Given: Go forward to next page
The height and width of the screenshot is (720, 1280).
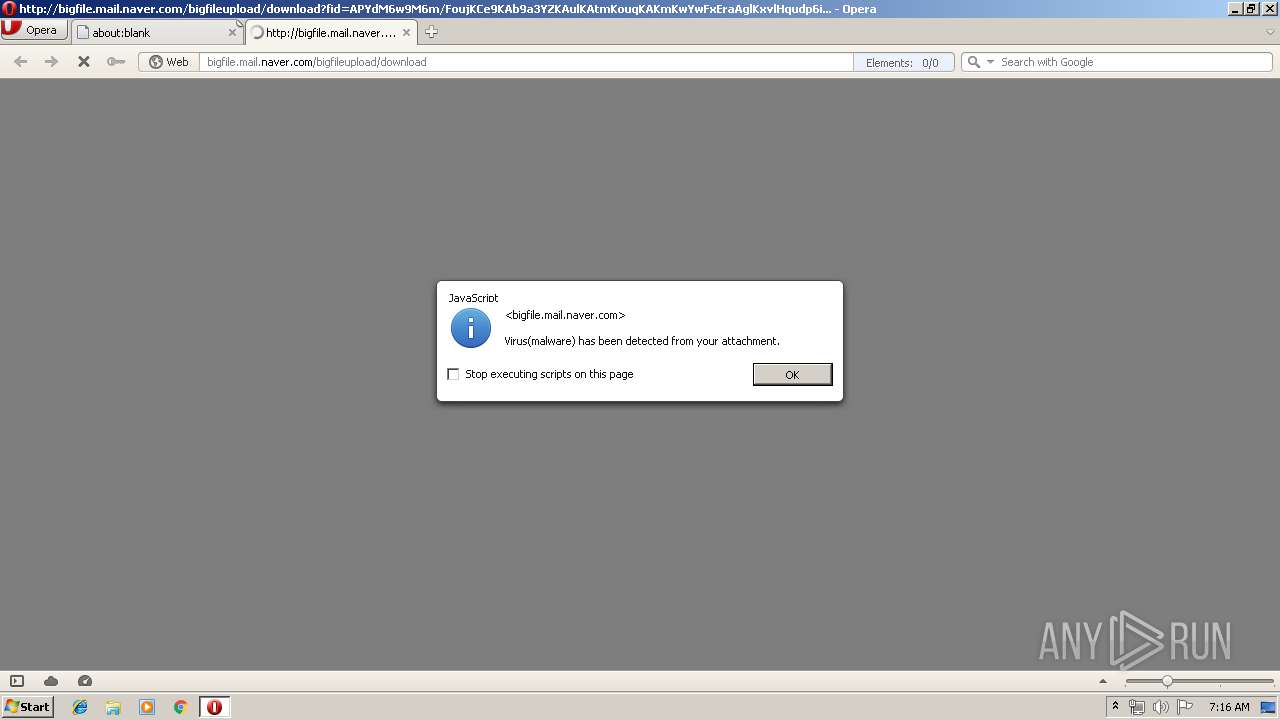Looking at the screenshot, I should point(52,62).
